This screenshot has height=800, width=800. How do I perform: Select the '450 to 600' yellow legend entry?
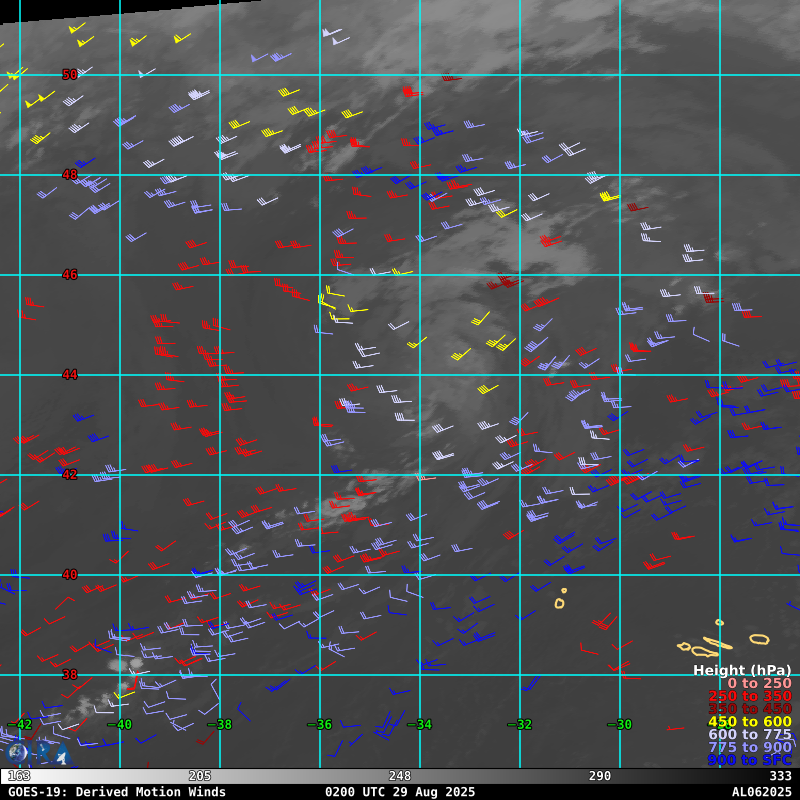[749, 722]
